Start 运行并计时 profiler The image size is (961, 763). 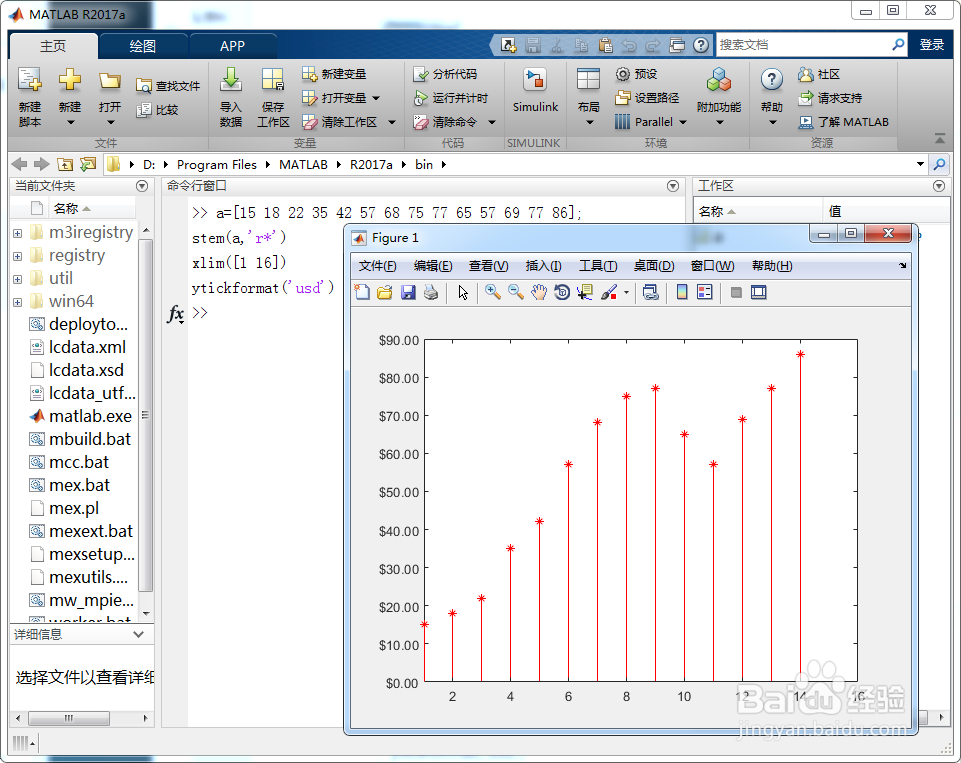click(450, 98)
